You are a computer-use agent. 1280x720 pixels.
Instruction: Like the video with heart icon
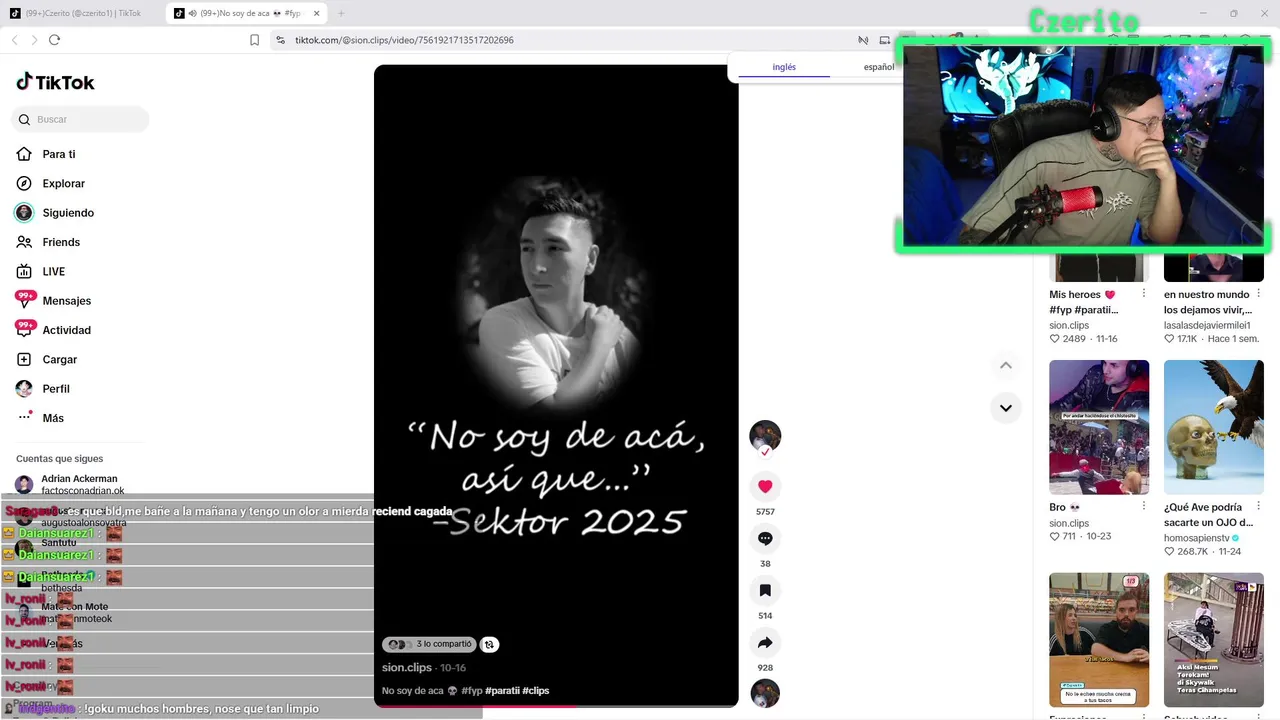765,486
